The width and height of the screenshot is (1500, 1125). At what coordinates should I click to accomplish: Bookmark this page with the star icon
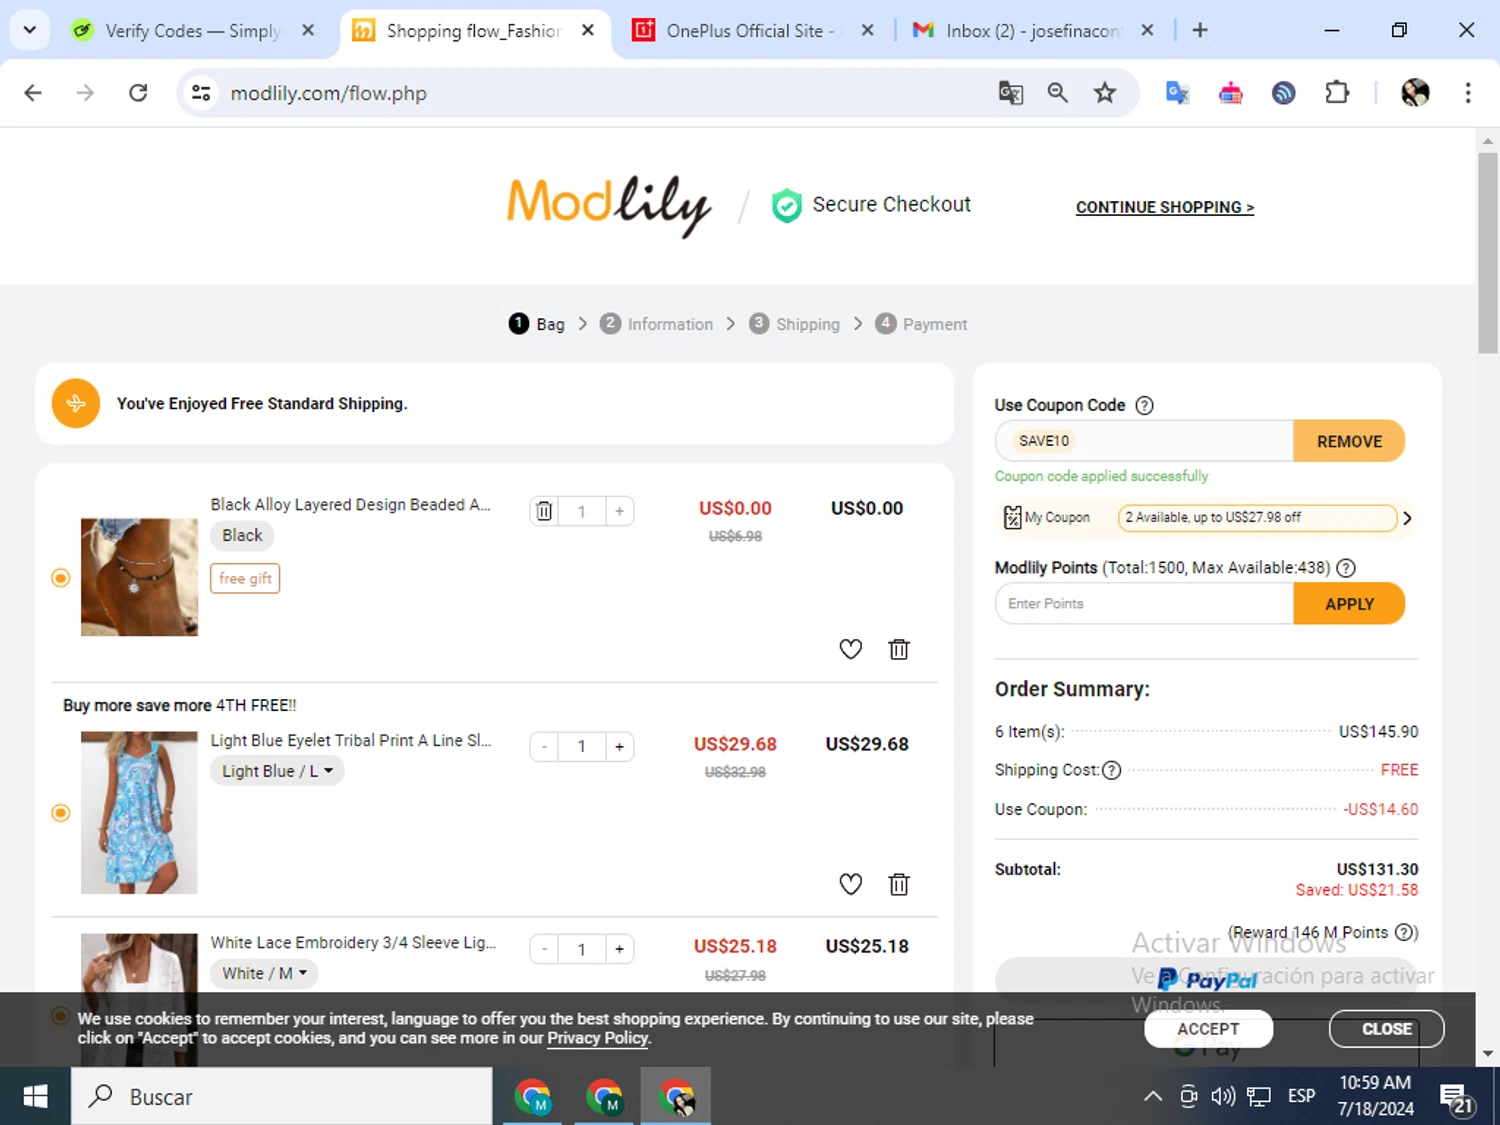tap(1104, 93)
